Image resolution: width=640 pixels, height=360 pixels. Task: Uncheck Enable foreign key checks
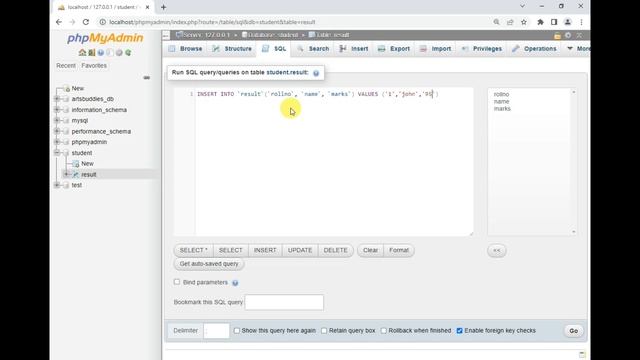(x=460, y=331)
